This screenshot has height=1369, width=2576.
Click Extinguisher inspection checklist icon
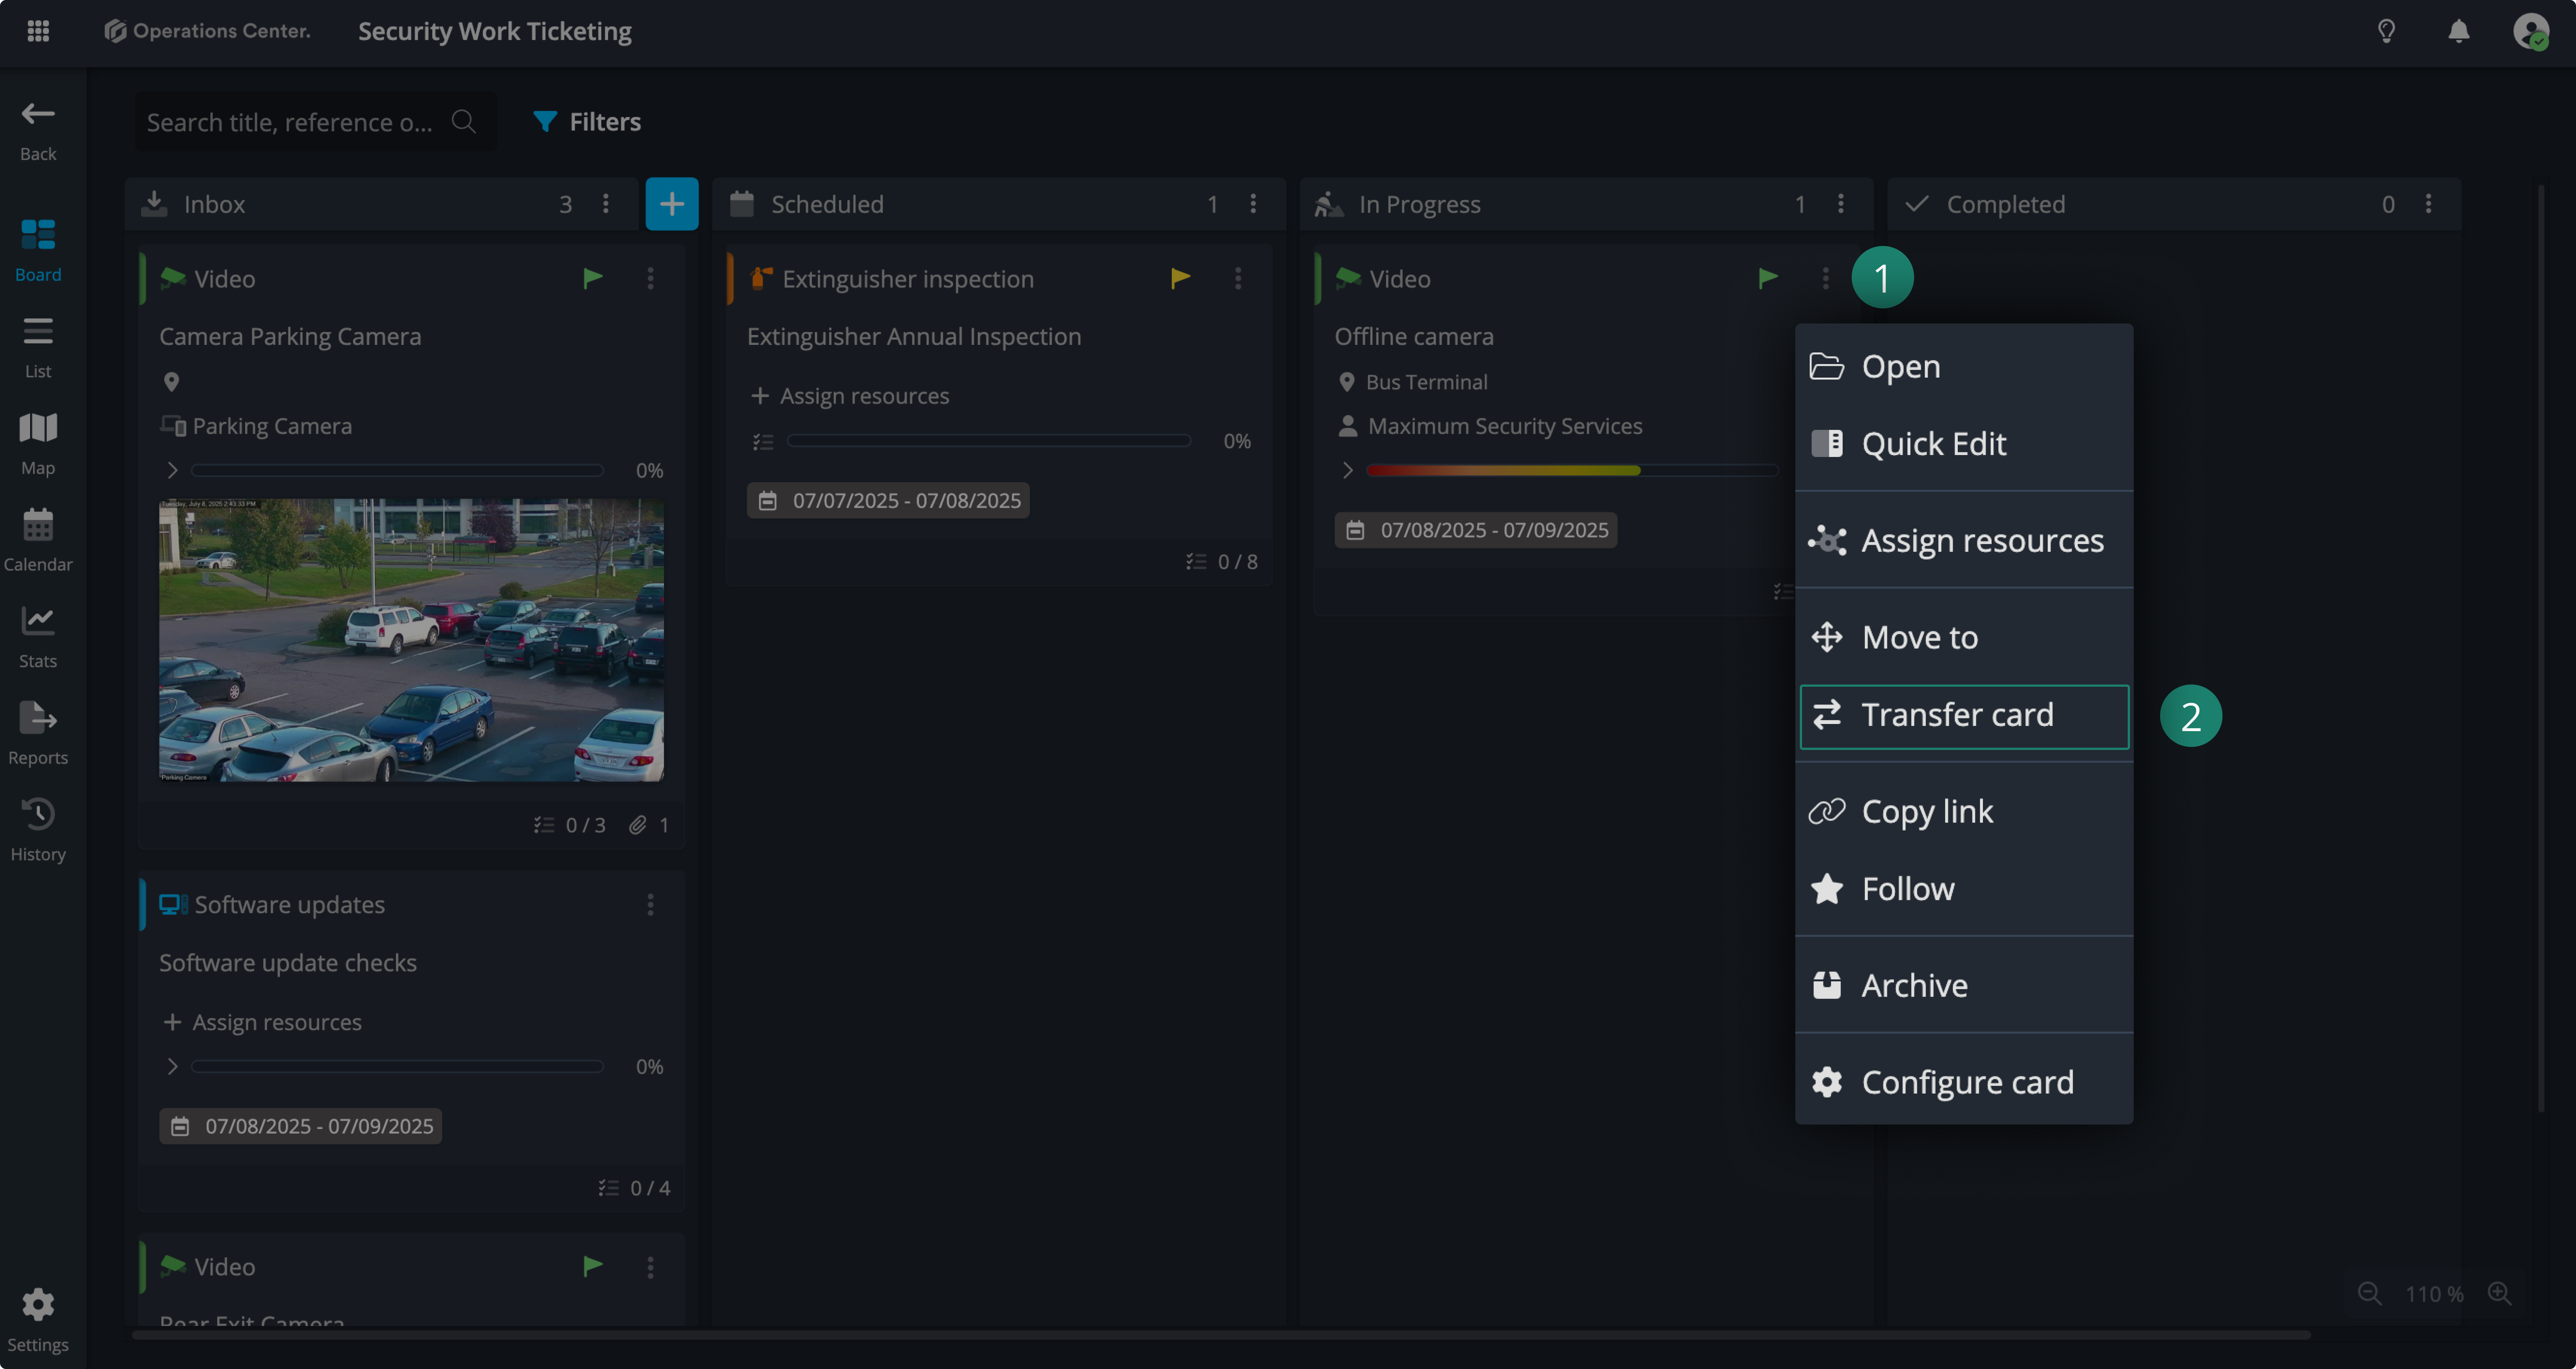[763, 441]
